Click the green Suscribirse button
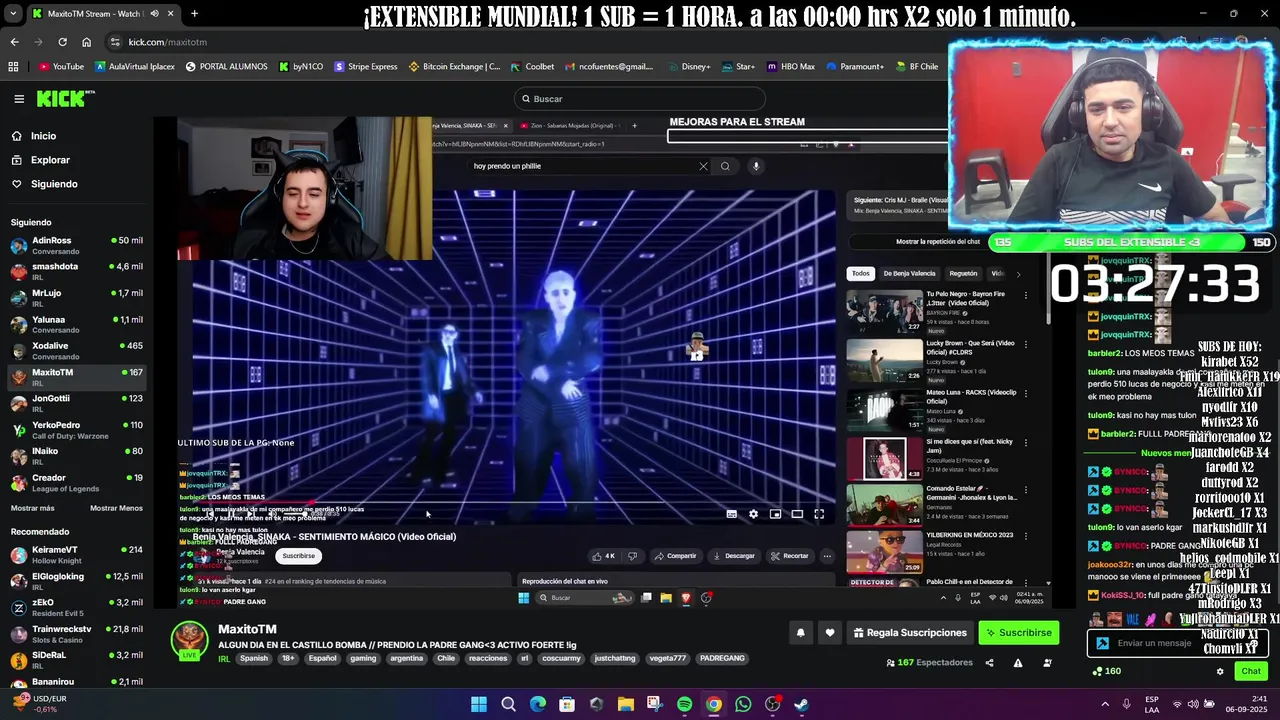1280x720 pixels. point(1018,632)
